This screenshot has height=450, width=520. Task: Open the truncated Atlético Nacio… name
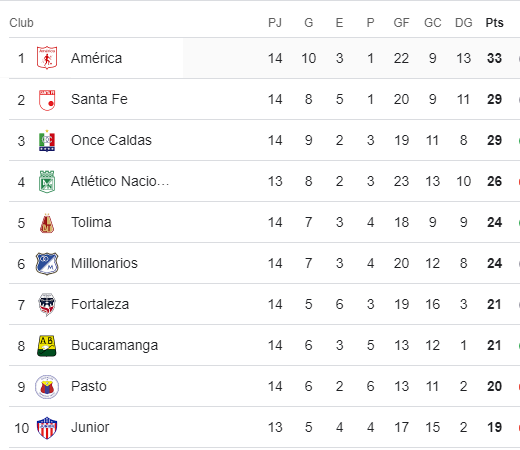click(x=120, y=181)
